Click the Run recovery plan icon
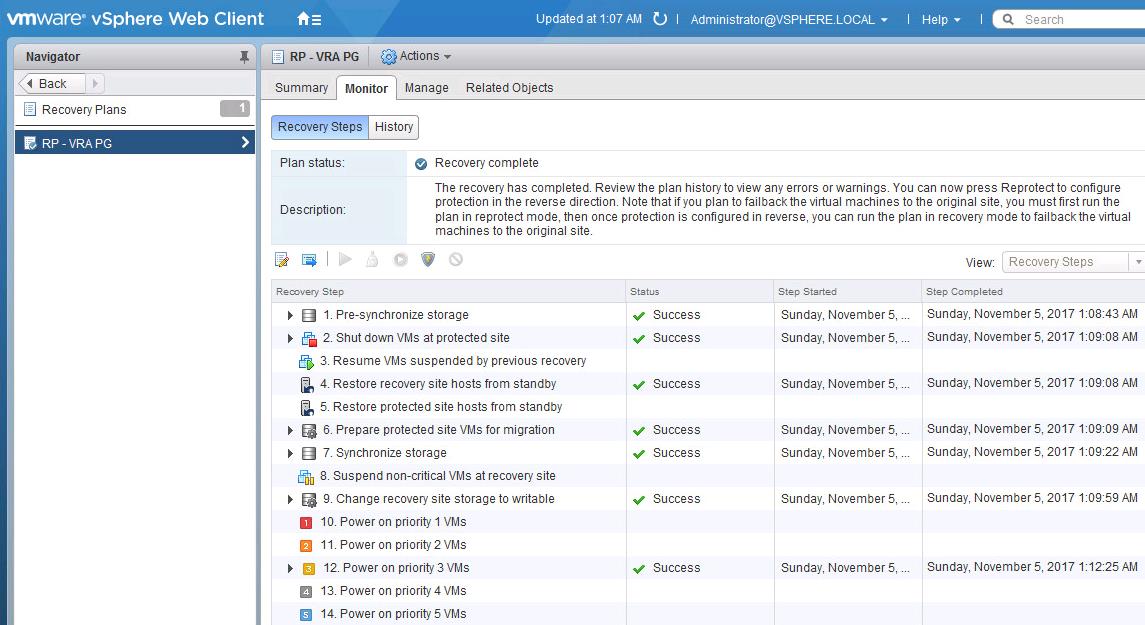 [x=400, y=259]
